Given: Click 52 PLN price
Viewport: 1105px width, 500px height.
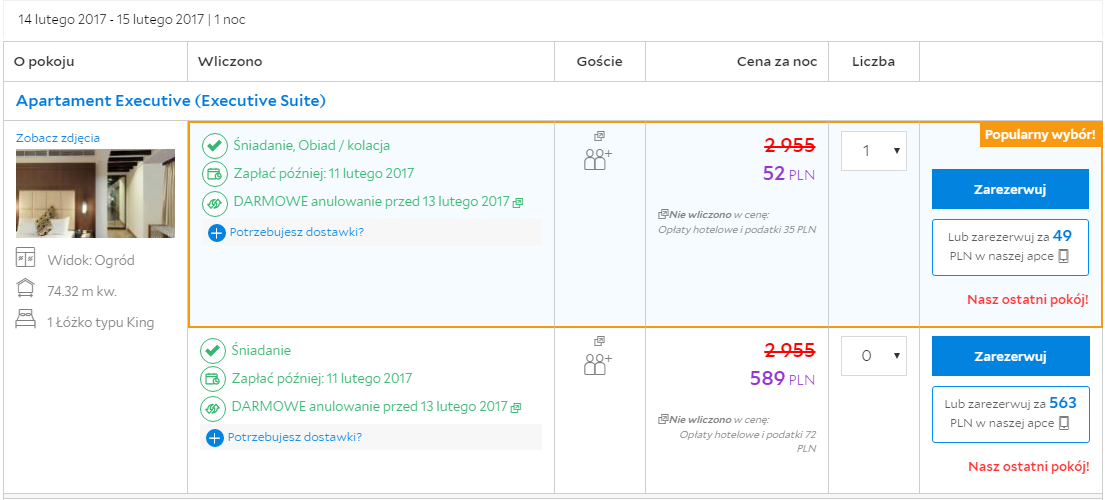Looking at the screenshot, I should 789,173.
